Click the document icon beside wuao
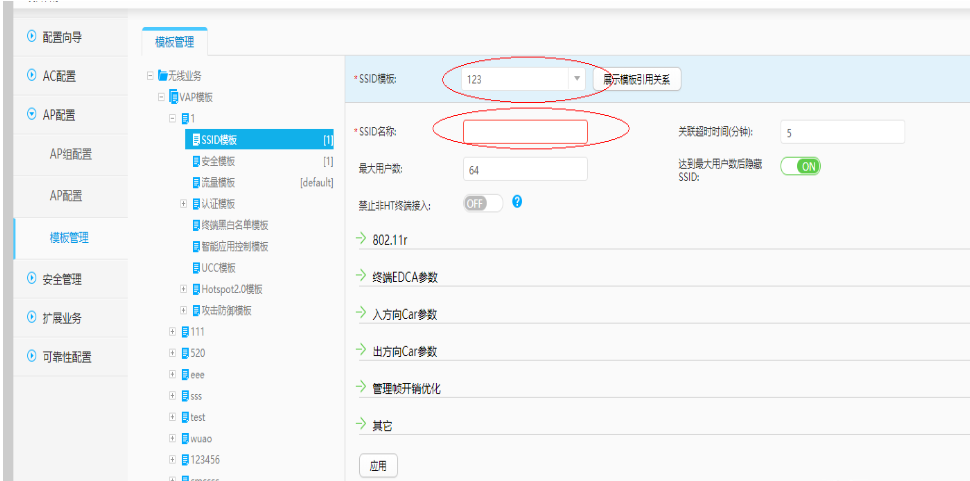Screen dimensions: 970x481 point(185,438)
